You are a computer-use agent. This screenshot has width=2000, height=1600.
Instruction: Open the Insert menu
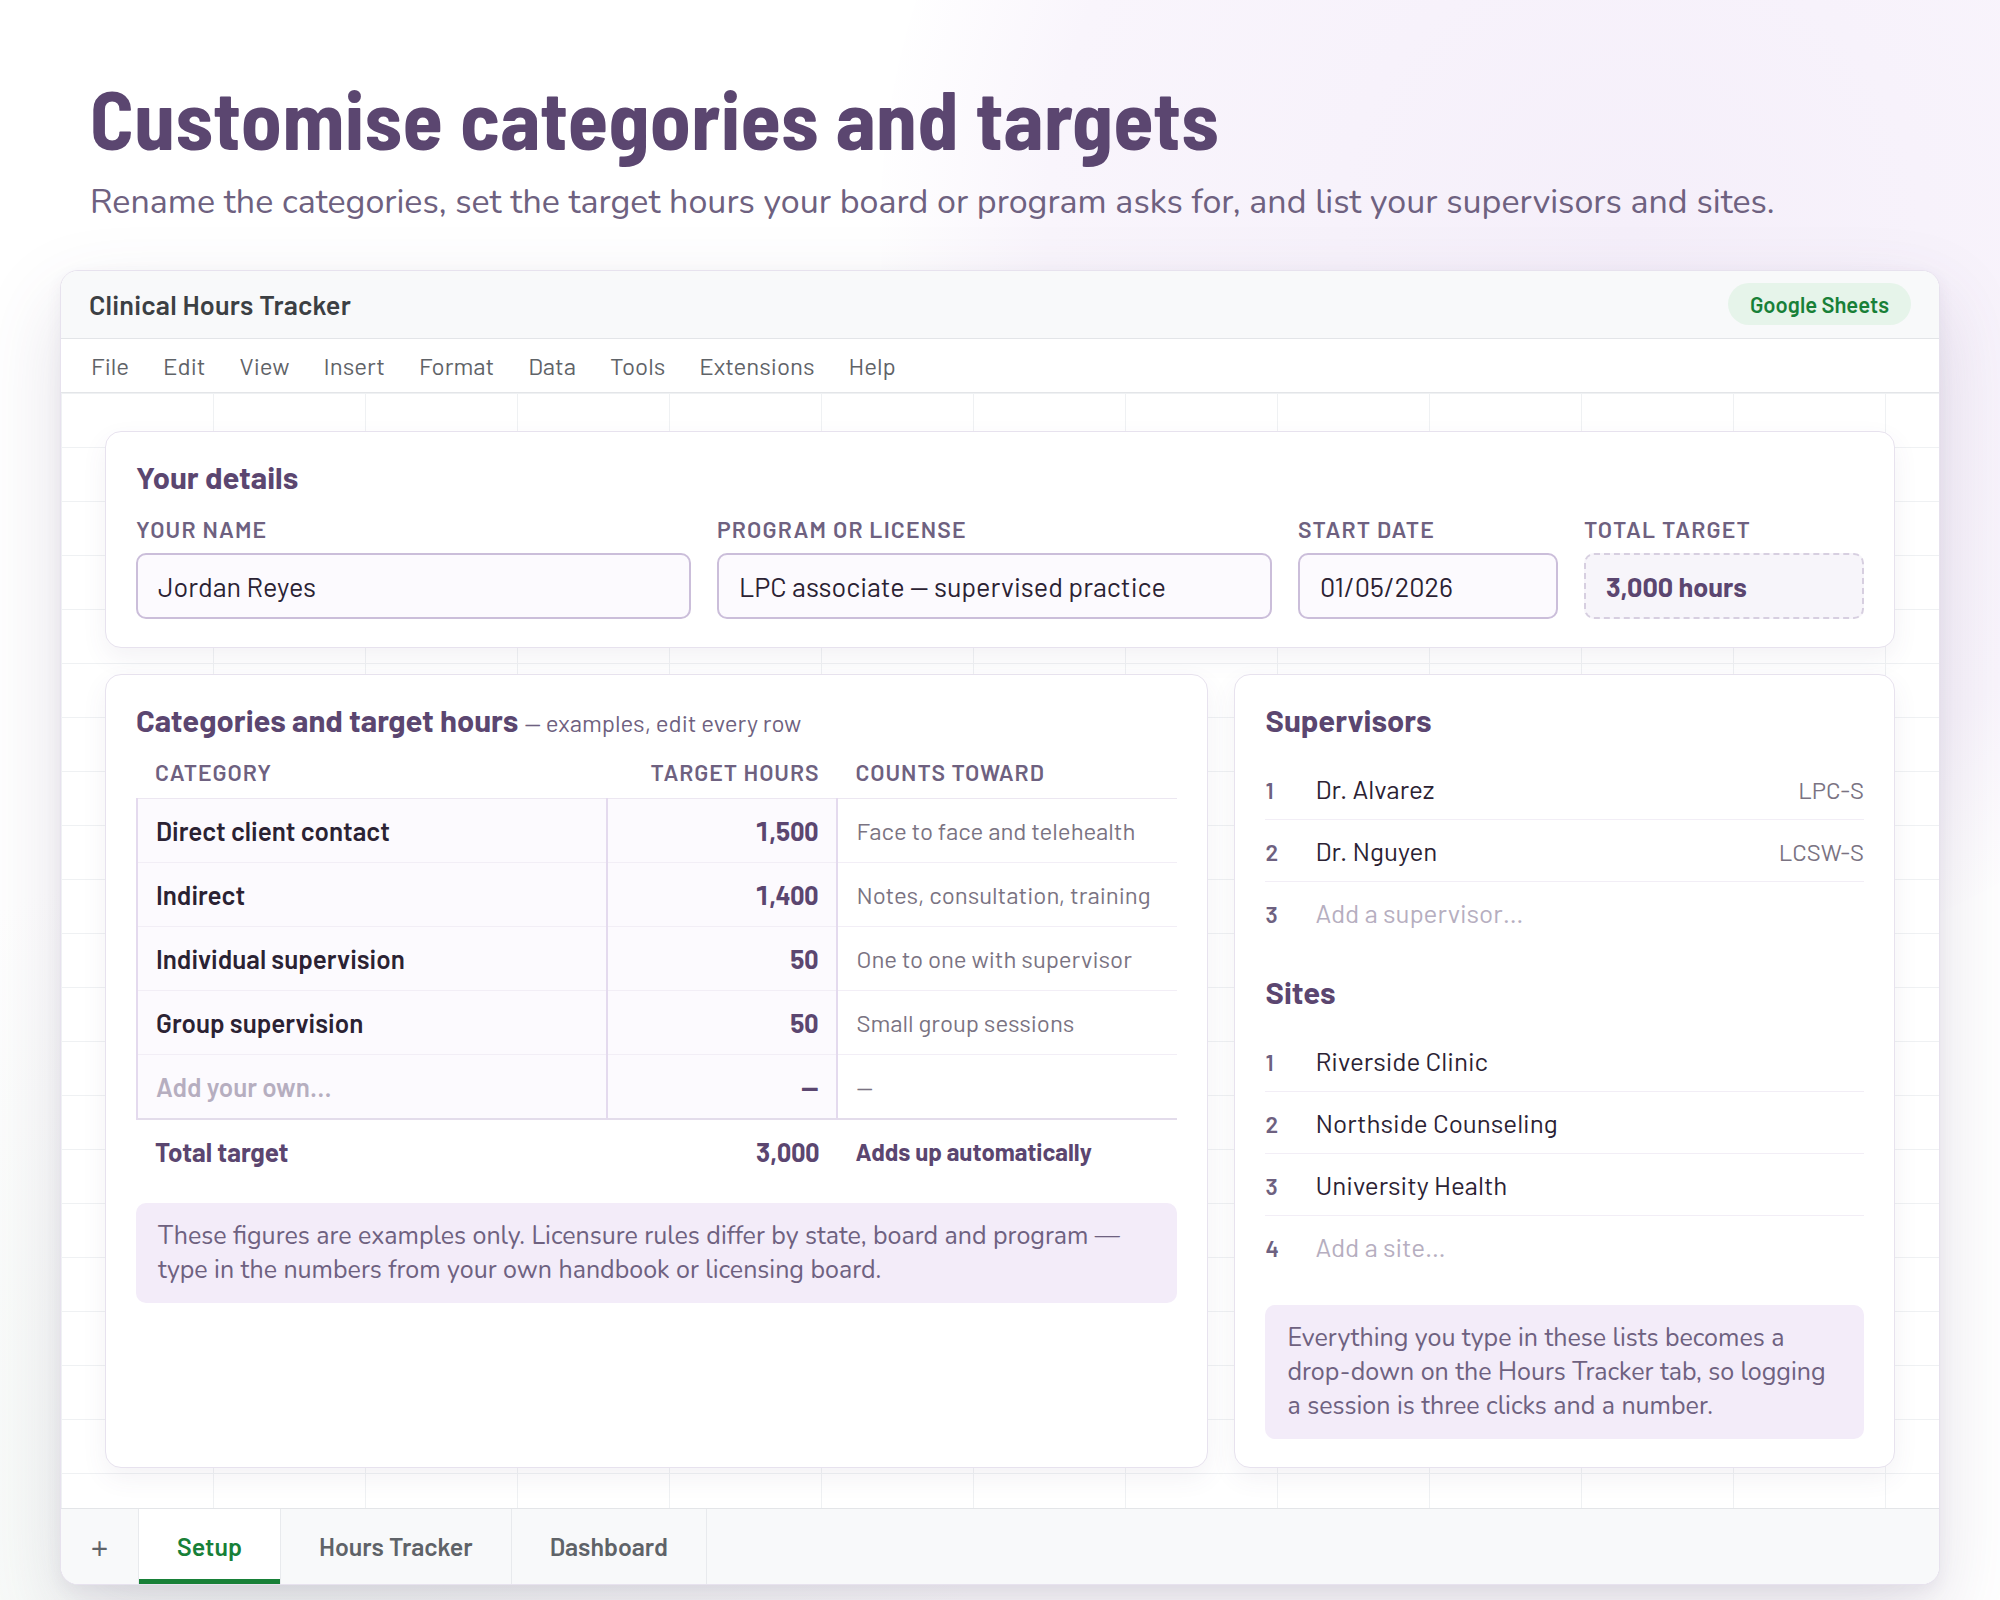click(x=354, y=367)
